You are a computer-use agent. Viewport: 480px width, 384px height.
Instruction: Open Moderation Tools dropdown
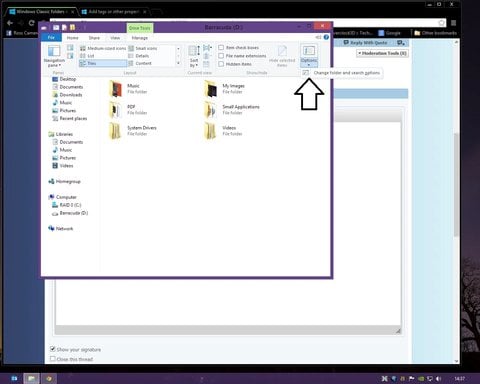click(x=382, y=53)
